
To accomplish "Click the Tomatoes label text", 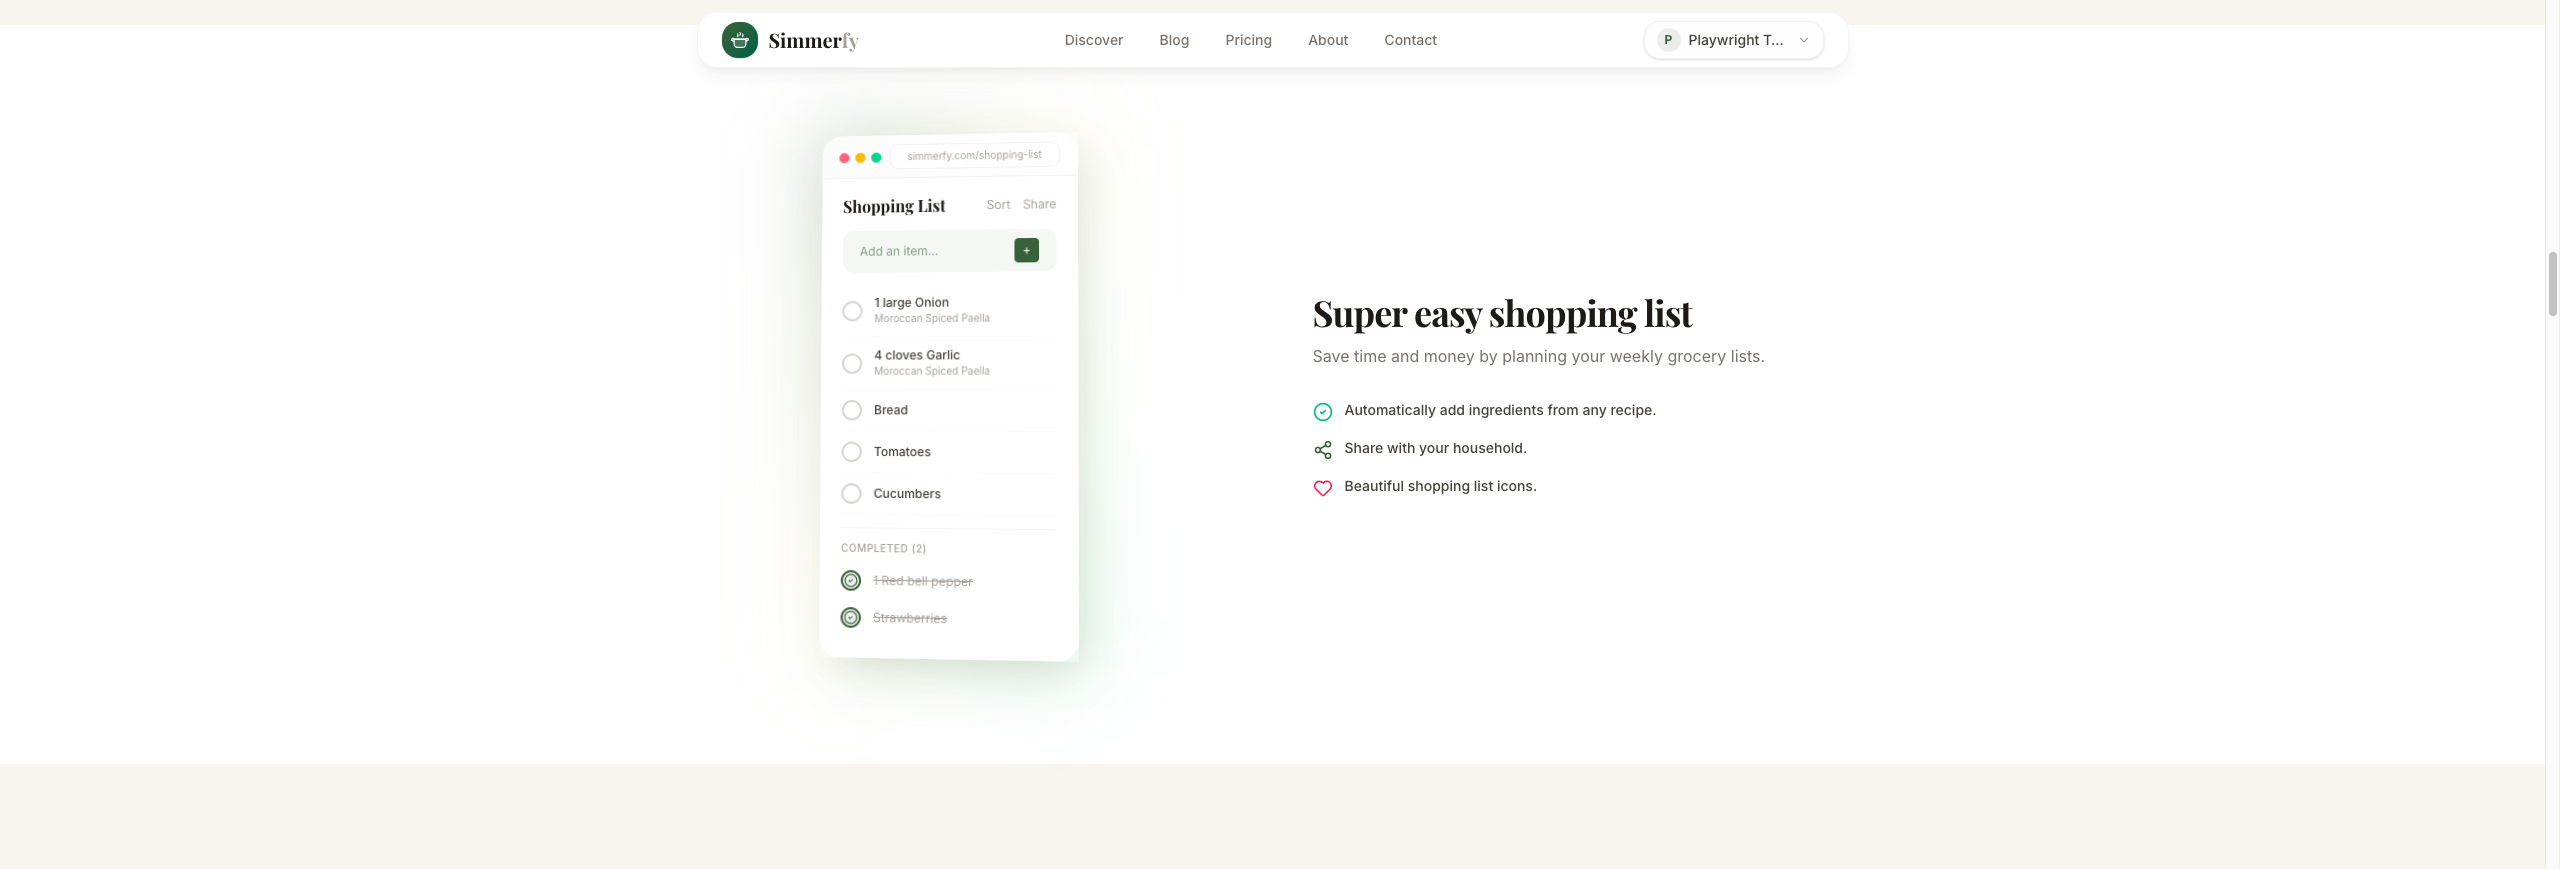I will [902, 452].
